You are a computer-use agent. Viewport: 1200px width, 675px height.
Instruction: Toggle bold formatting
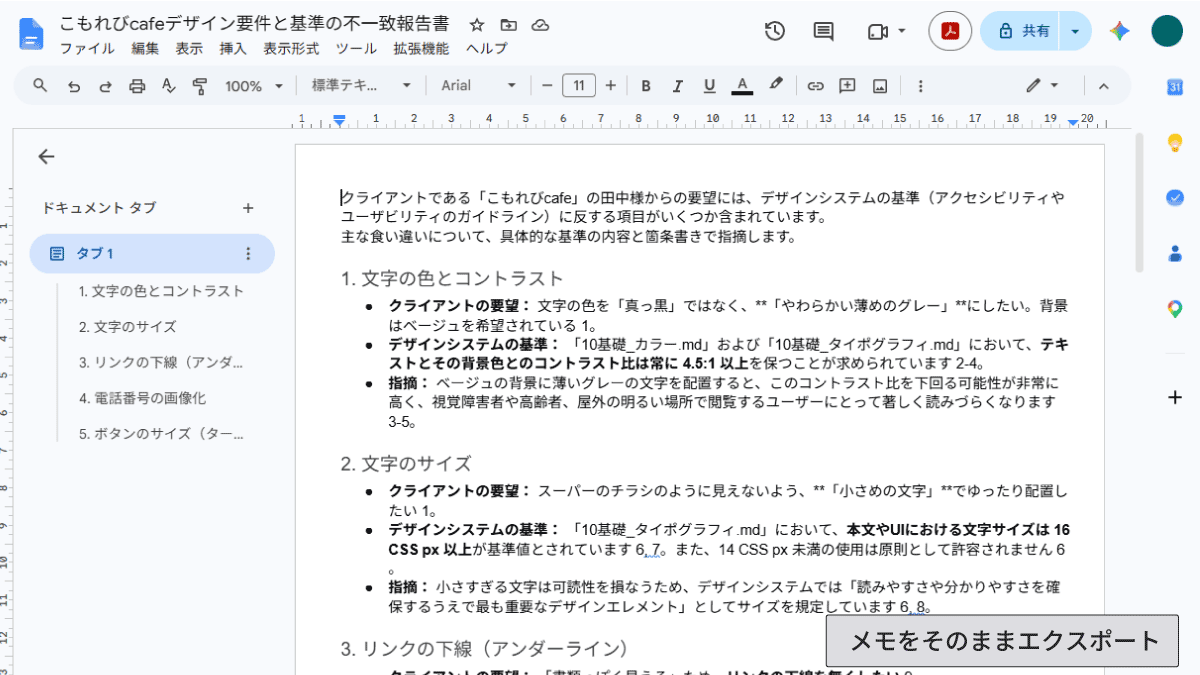[646, 86]
